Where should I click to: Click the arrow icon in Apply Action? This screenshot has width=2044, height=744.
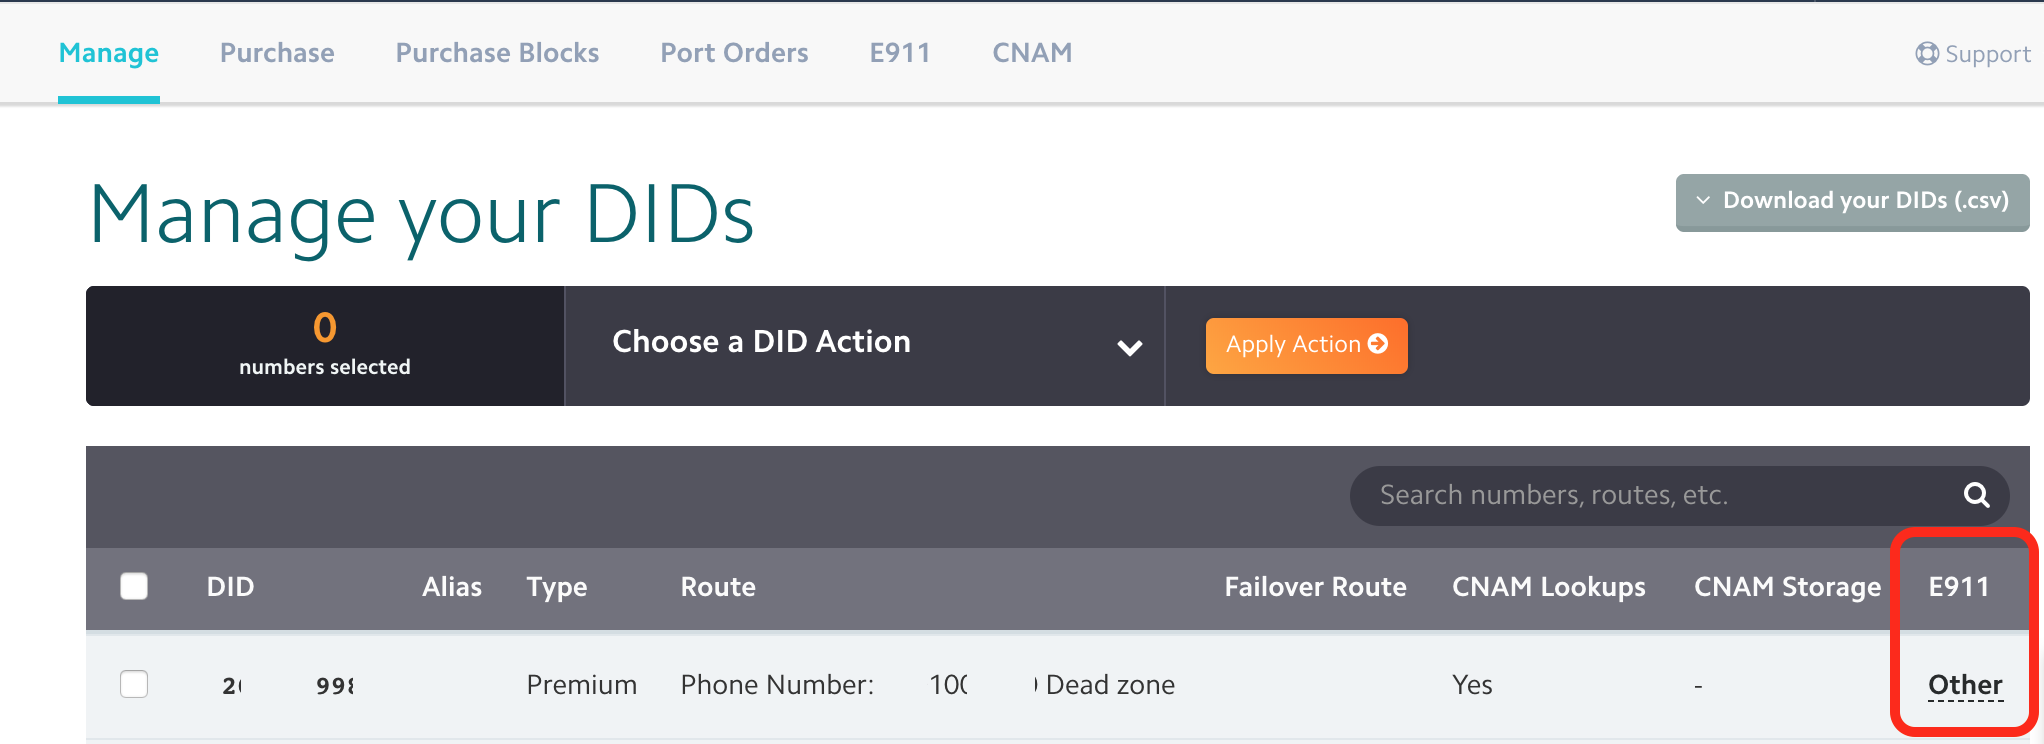click(1378, 344)
